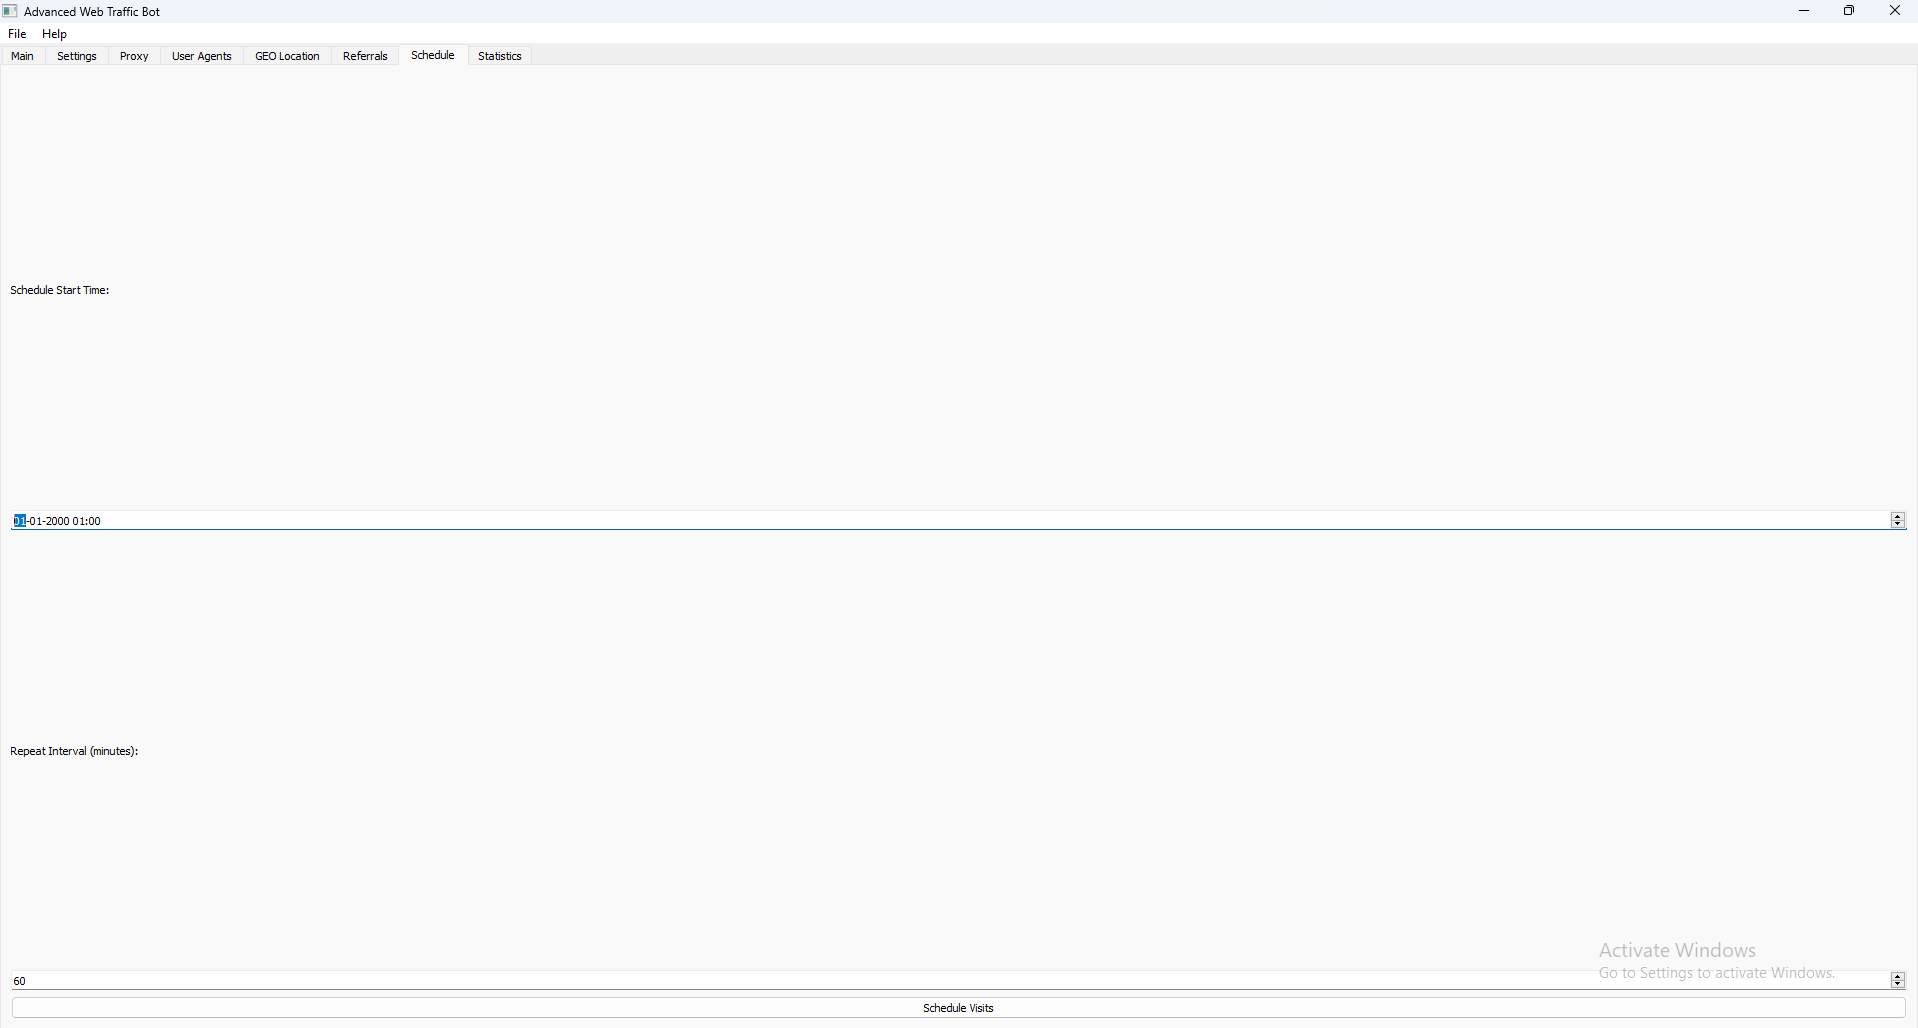The width and height of the screenshot is (1918, 1028).
Task: Switch to the Main tab
Action: click(x=23, y=57)
